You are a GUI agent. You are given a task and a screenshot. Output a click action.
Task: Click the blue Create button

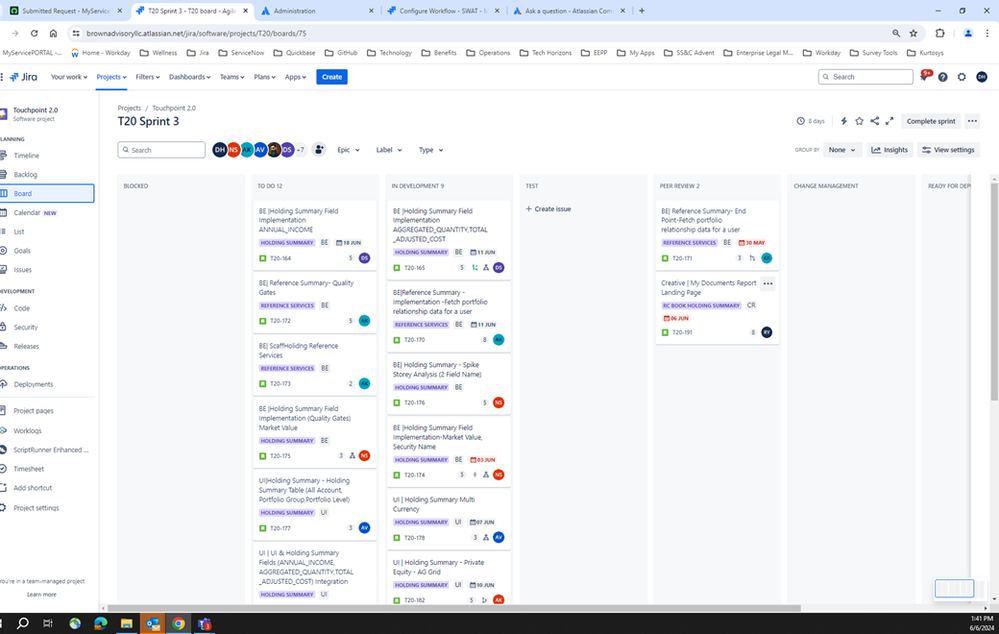pos(332,77)
